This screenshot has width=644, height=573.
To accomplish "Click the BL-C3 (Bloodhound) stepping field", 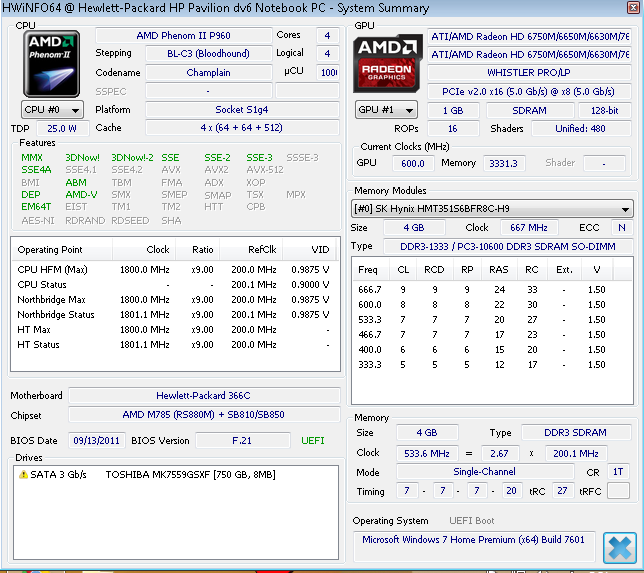I will tap(208, 53).
